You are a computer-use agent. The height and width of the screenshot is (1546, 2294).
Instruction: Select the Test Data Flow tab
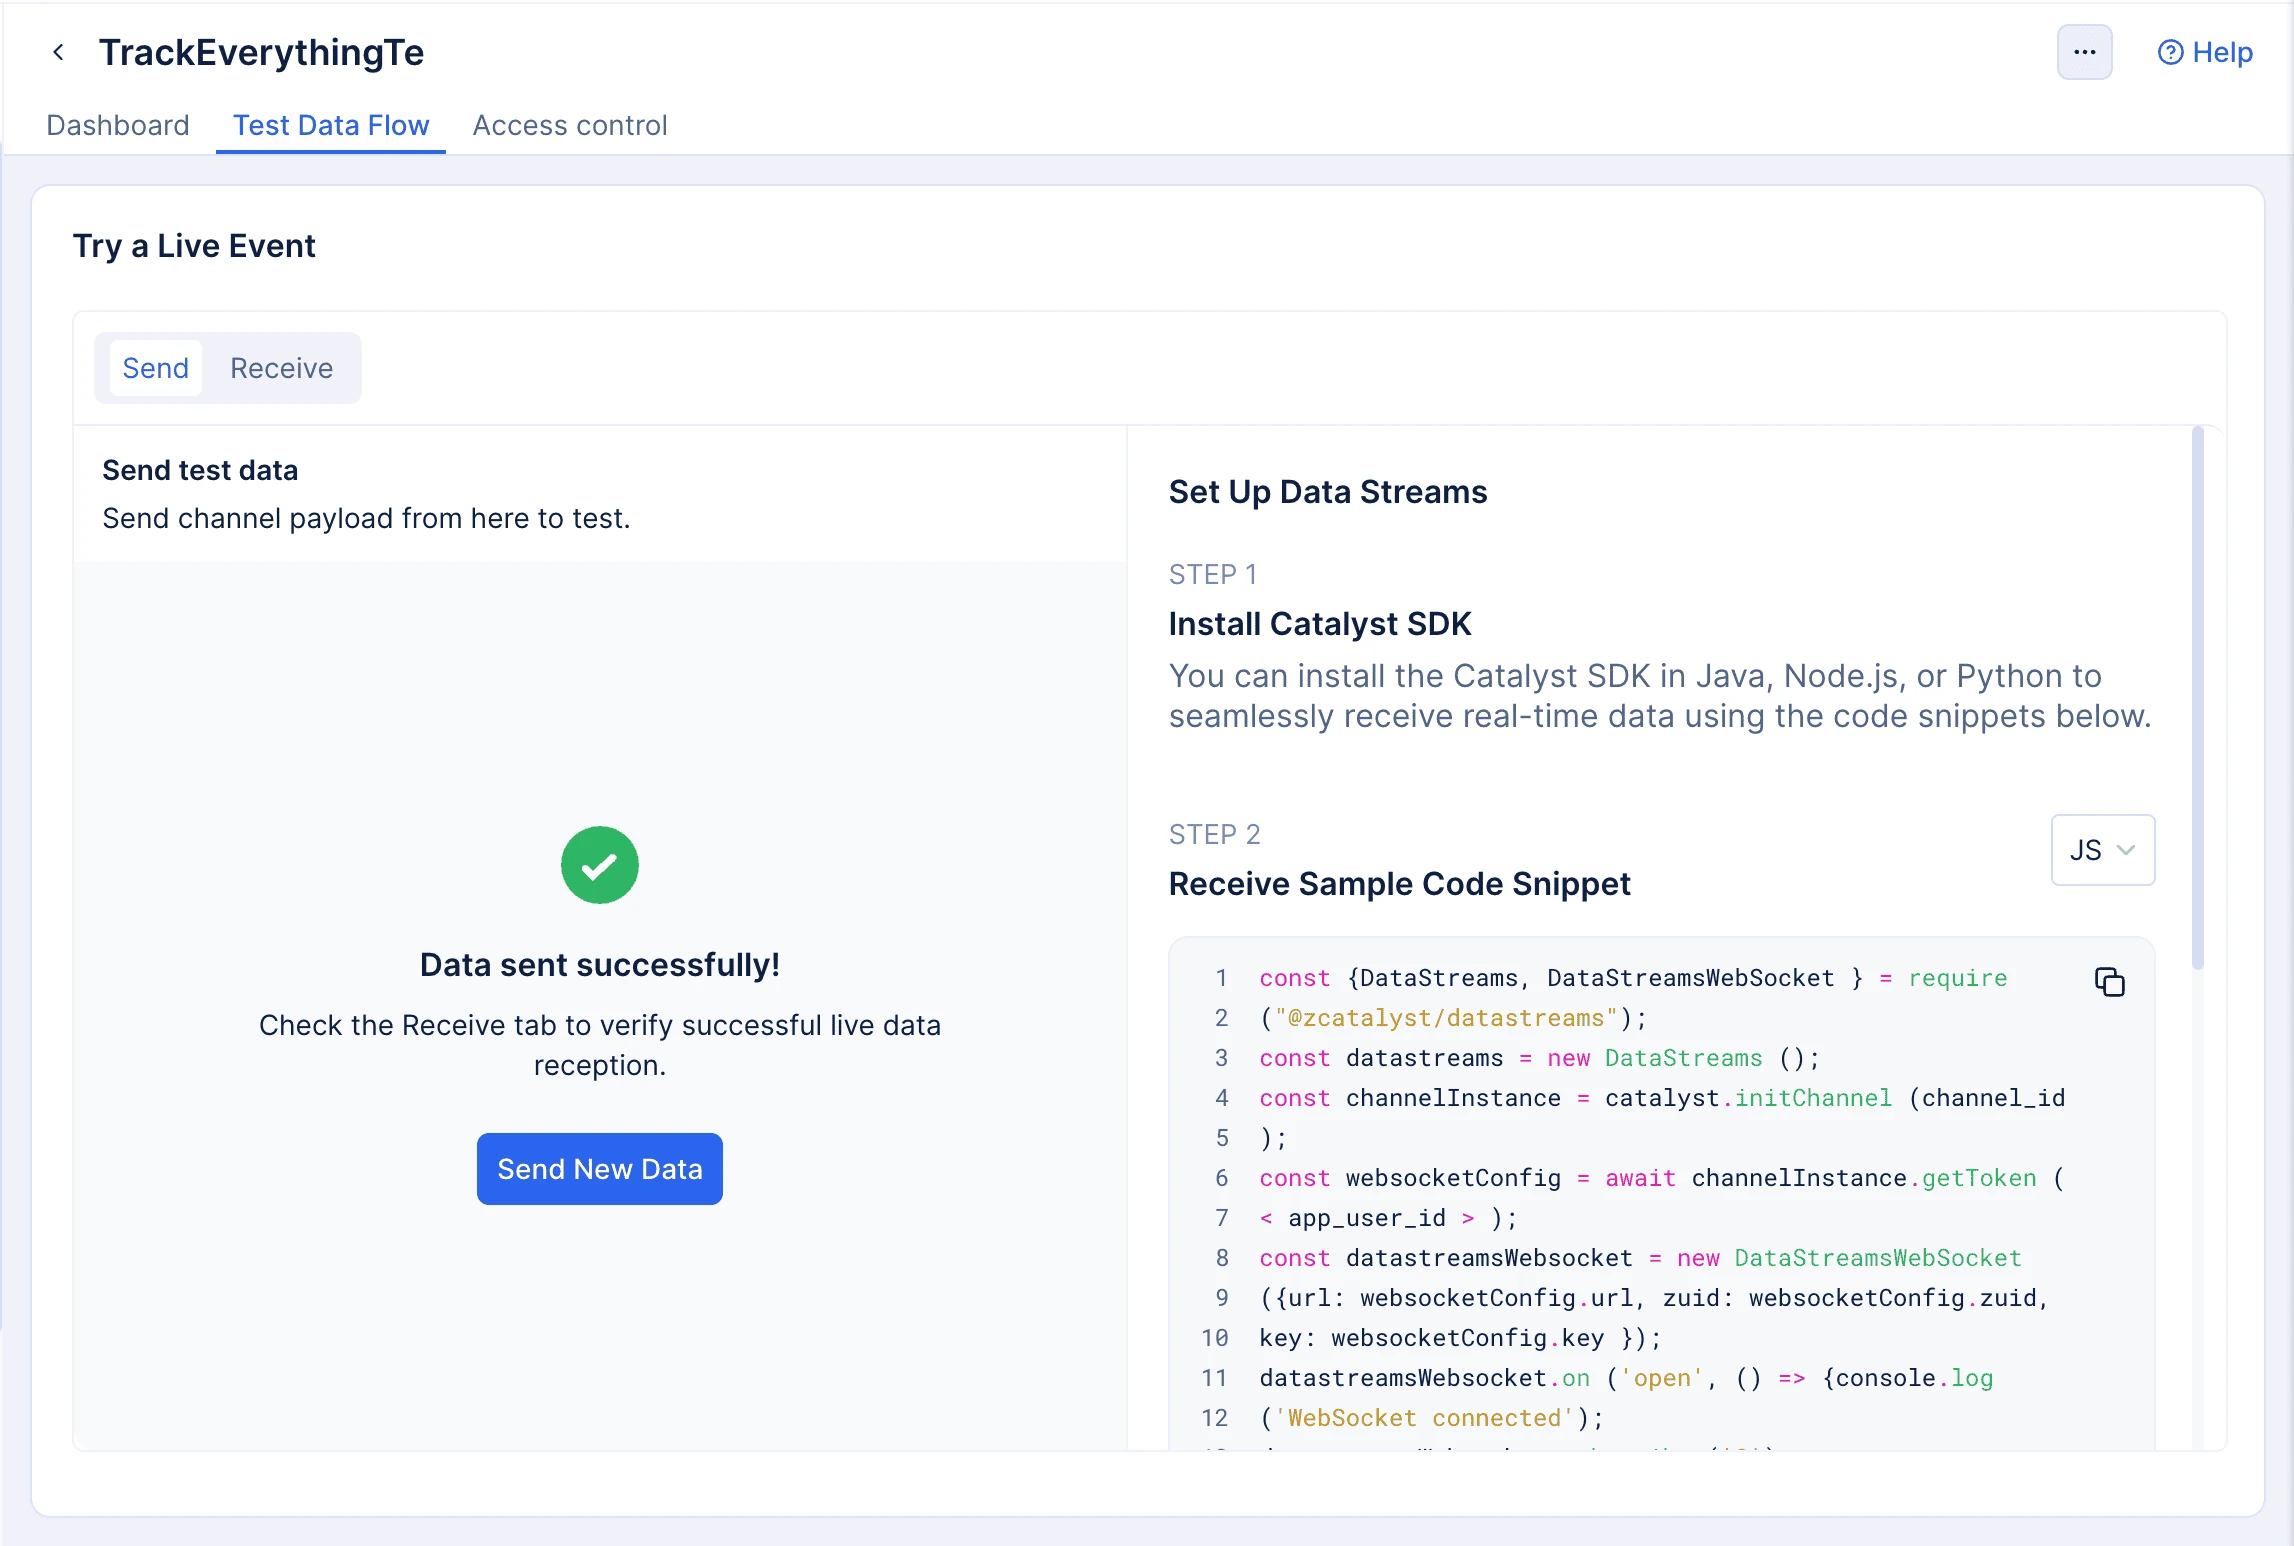pos(331,125)
